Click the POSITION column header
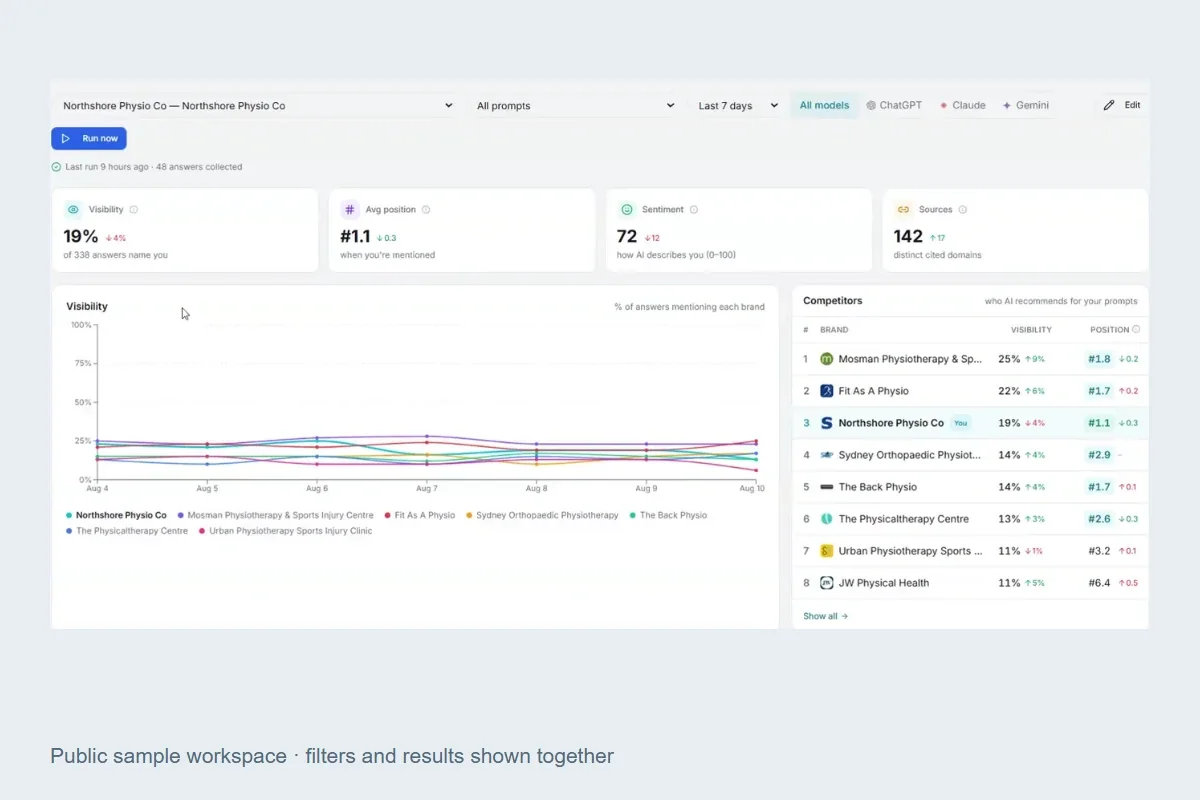The height and width of the screenshot is (800, 1200). [x=1109, y=329]
